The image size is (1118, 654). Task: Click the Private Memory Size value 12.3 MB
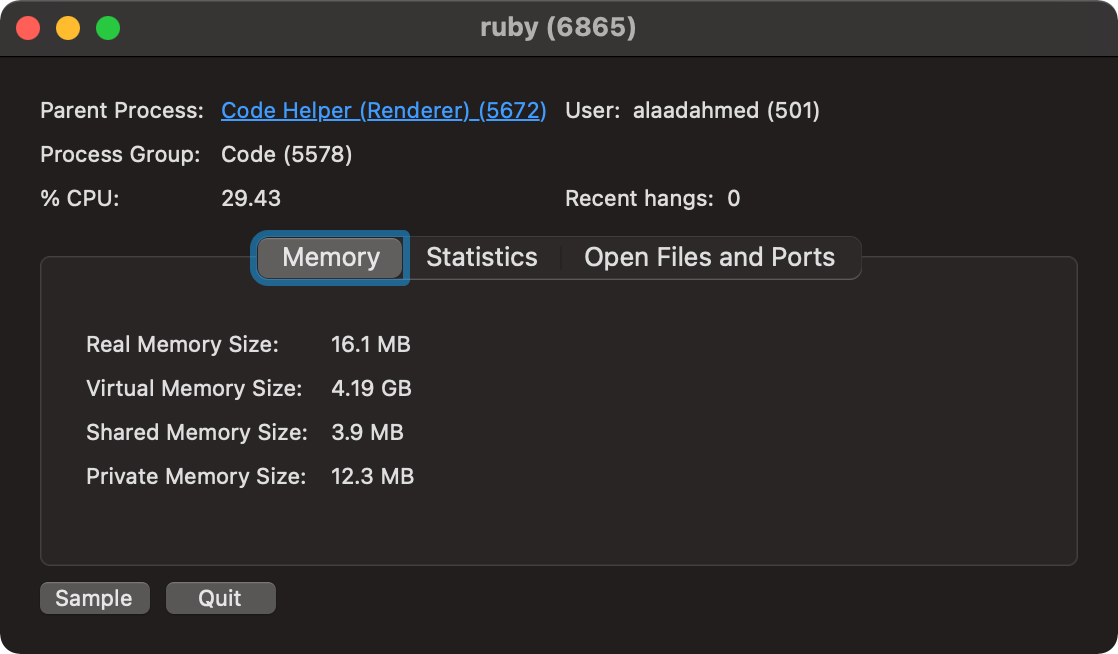tap(372, 476)
